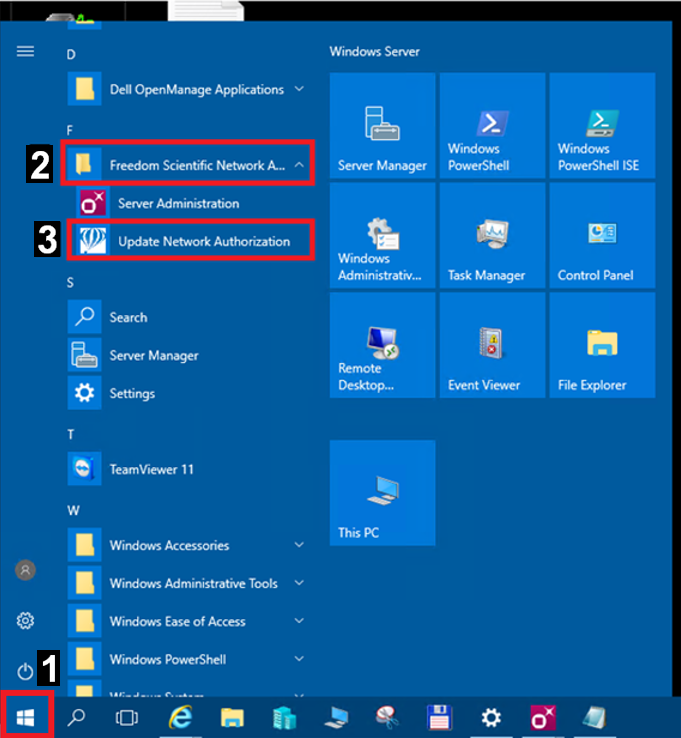Viewport: 681px width, 738px height.
Task: Open the This PC tile
Action: coord(382,493)
